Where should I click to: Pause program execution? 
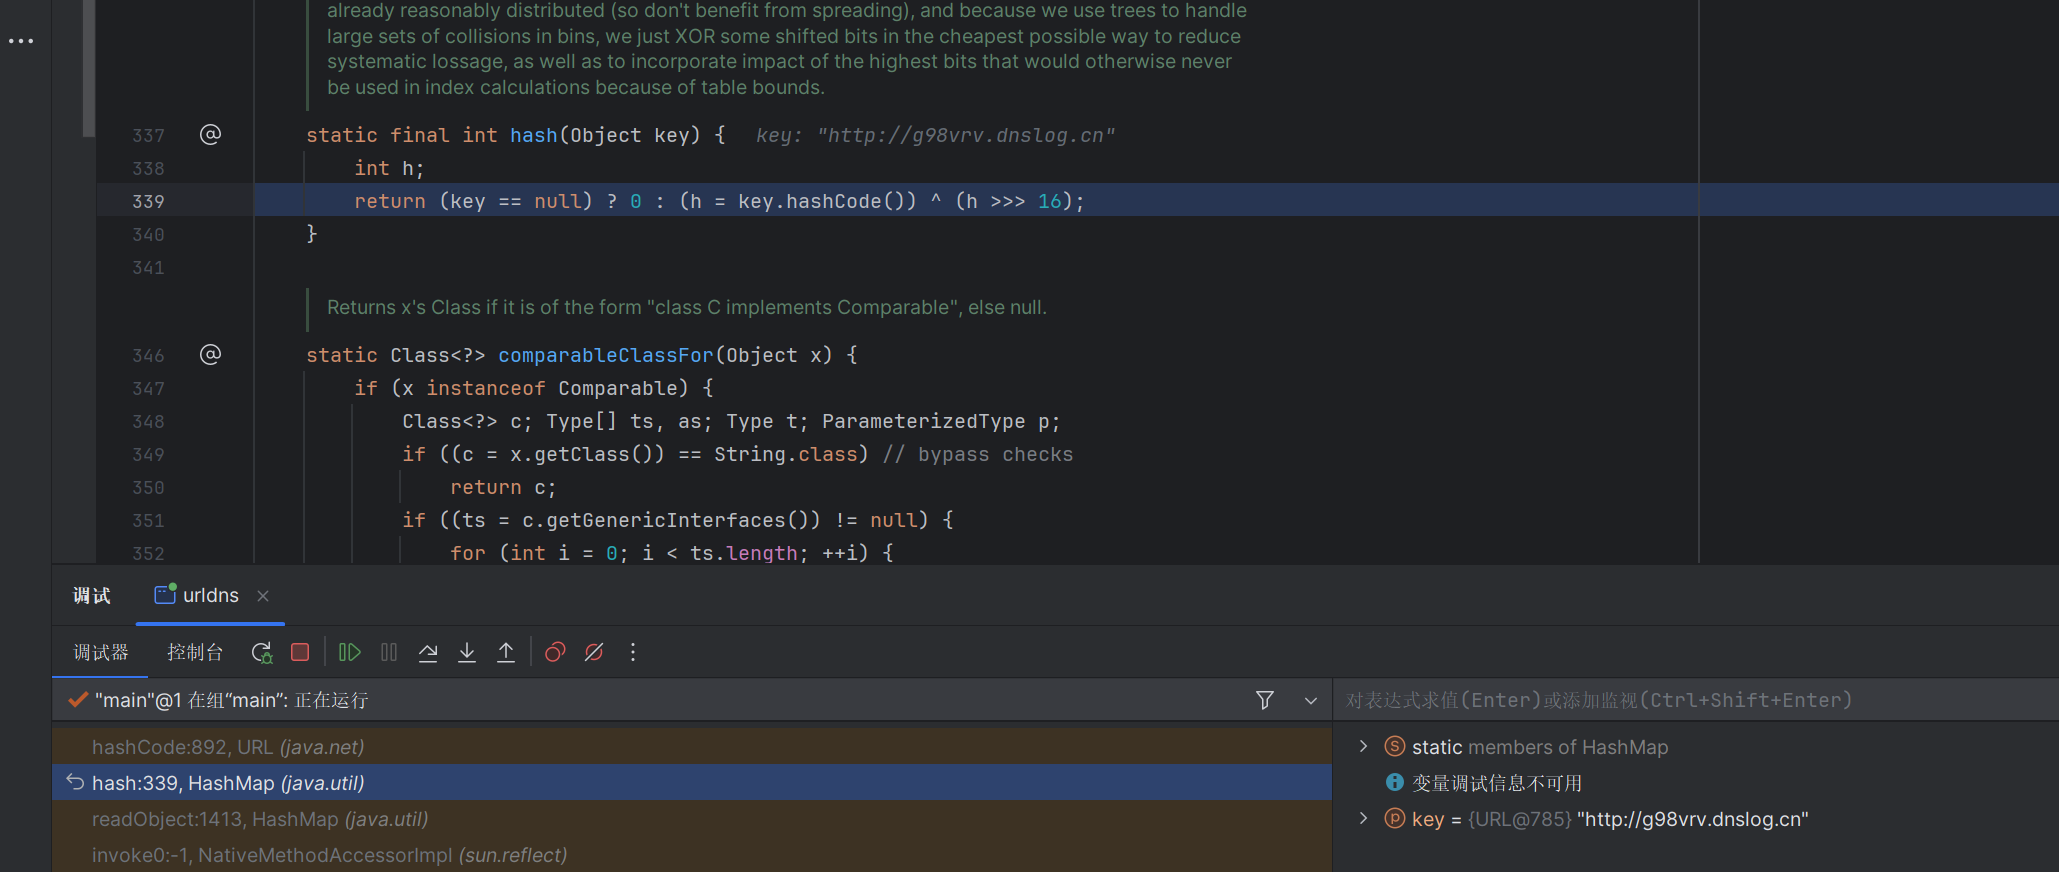(x=389, y=653)
